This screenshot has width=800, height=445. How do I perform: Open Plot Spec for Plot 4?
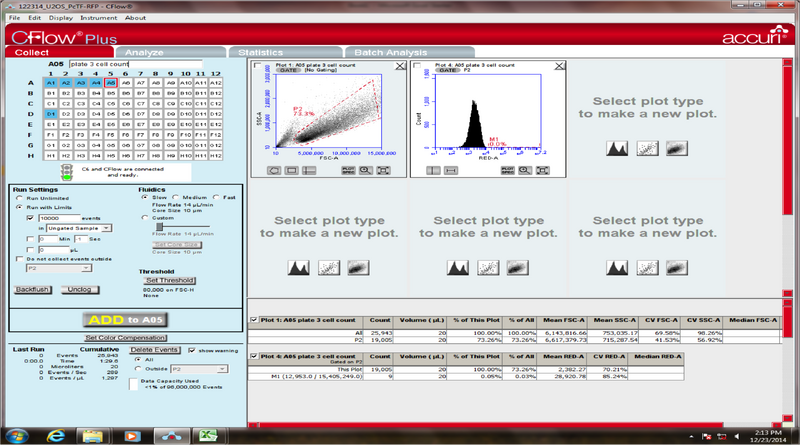click(508, 170)
